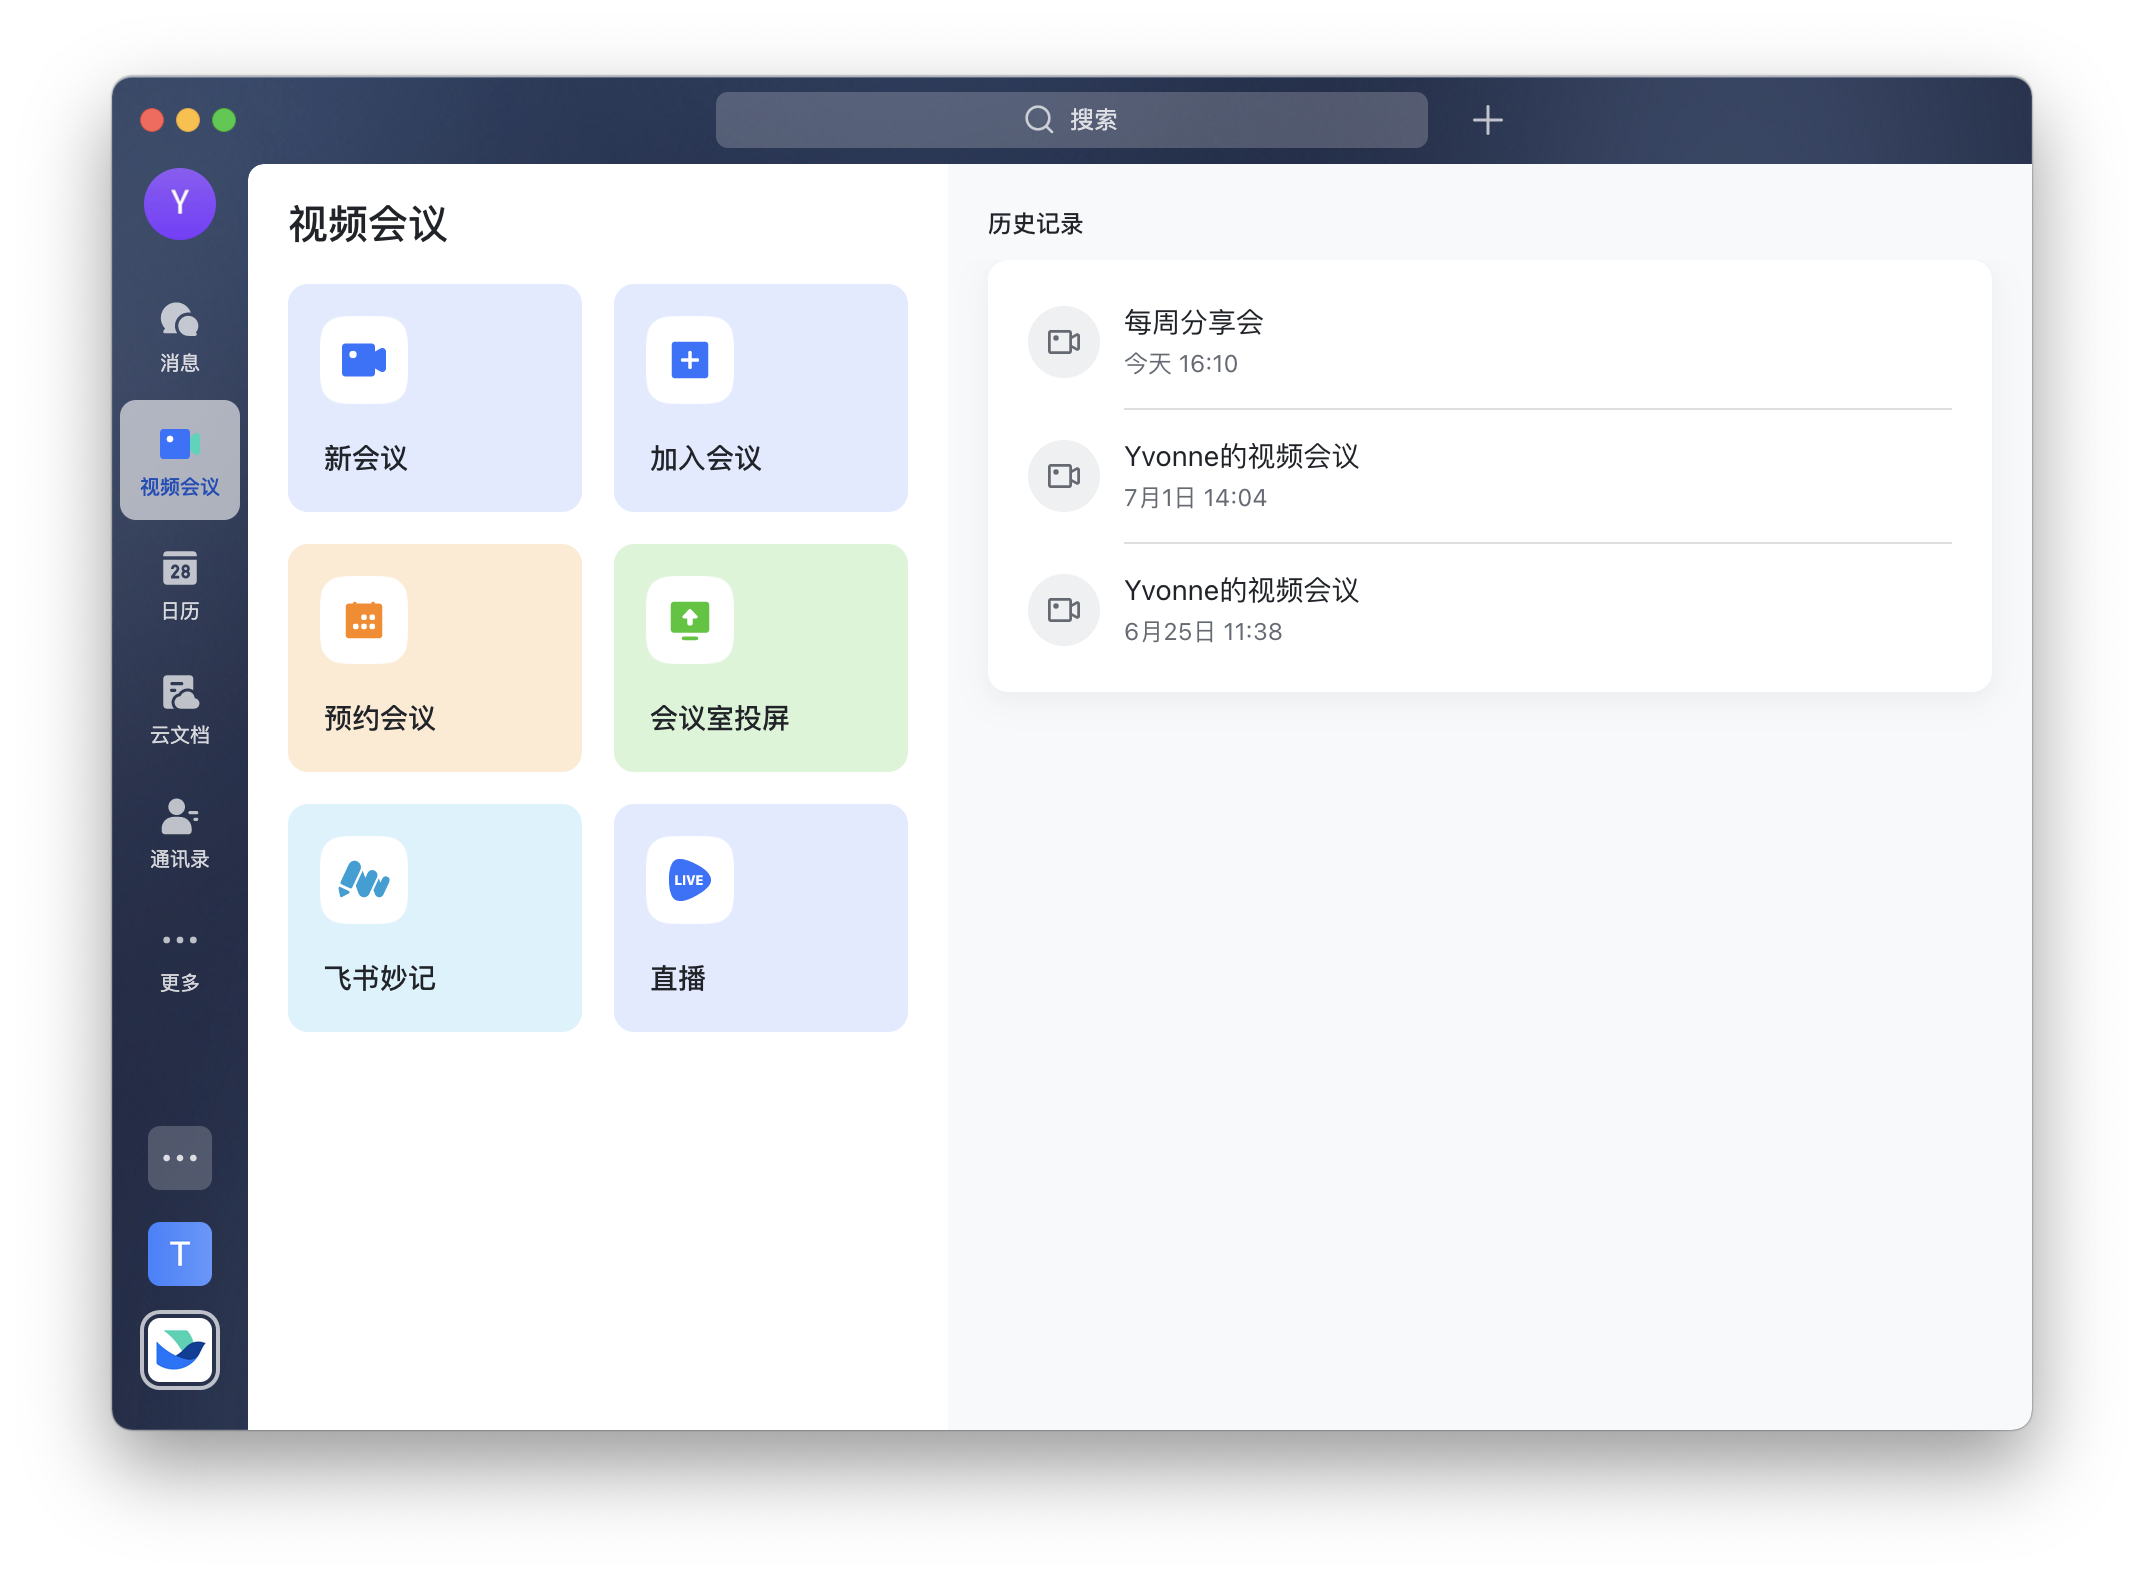Open Messages (消息) in the sidebar
The image size is (2144, 1578).
pos(180,337)
